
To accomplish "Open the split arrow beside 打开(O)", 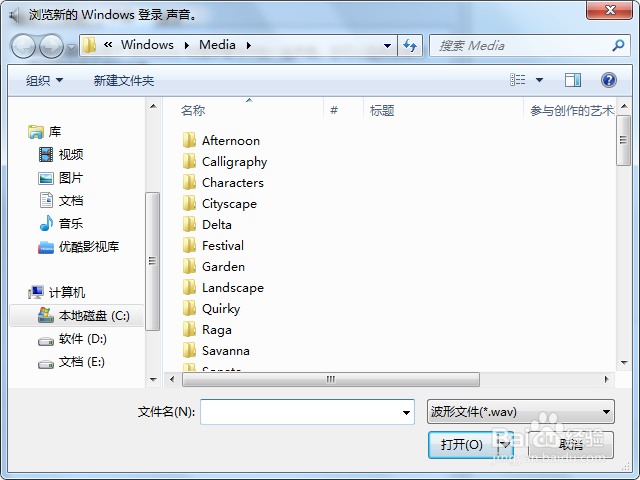I will pos(505,444).
